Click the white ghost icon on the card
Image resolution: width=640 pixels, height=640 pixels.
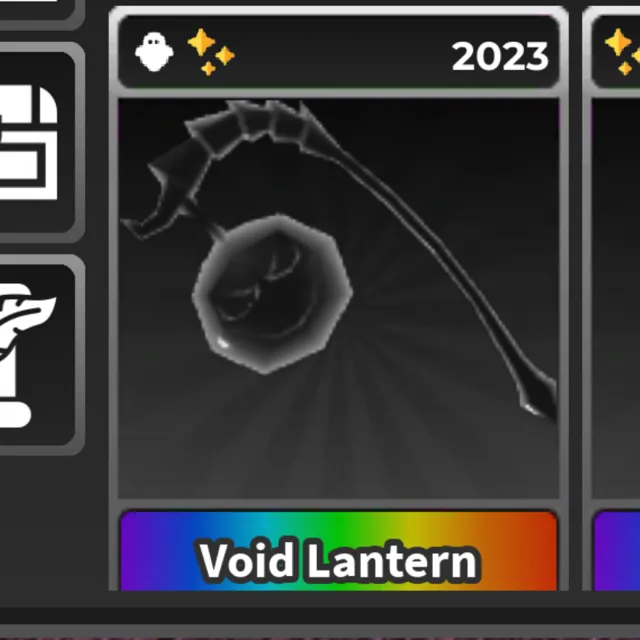tap(154, 52)
